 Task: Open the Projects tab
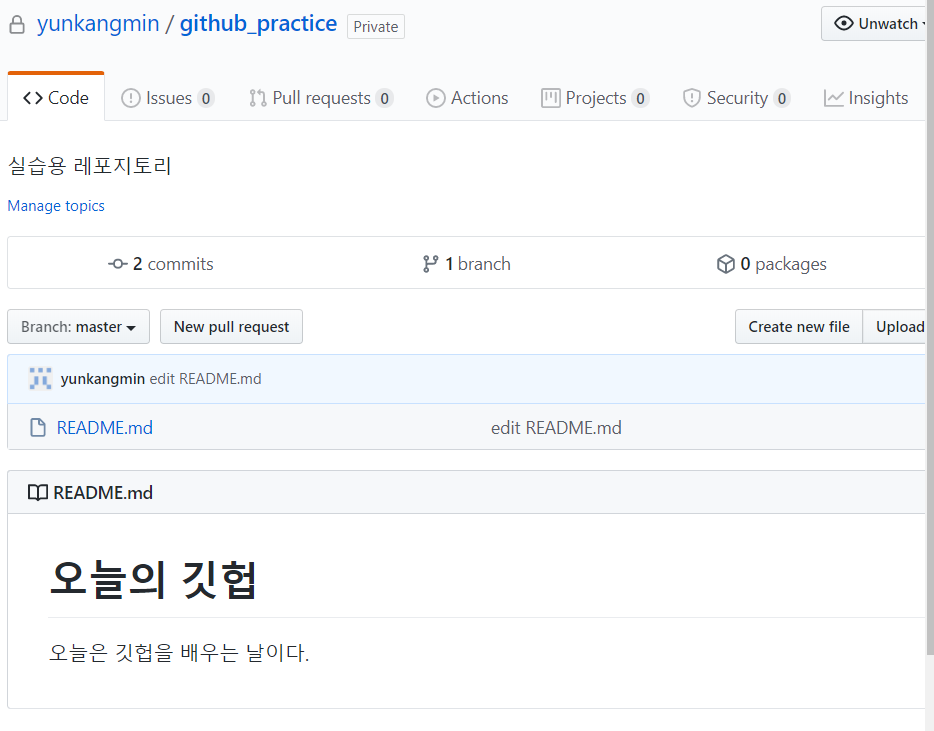(595, 98)
